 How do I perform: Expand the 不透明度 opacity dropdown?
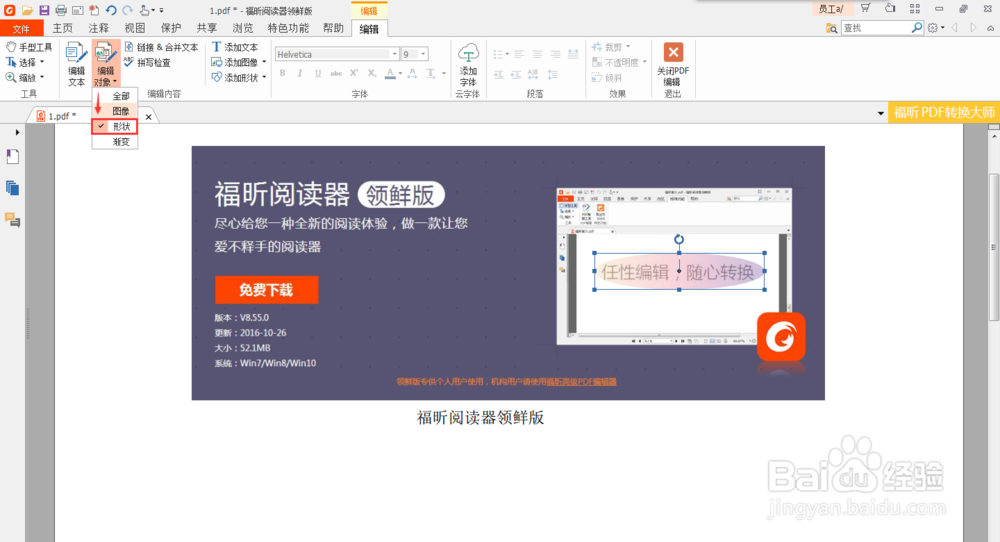[645, 62]
